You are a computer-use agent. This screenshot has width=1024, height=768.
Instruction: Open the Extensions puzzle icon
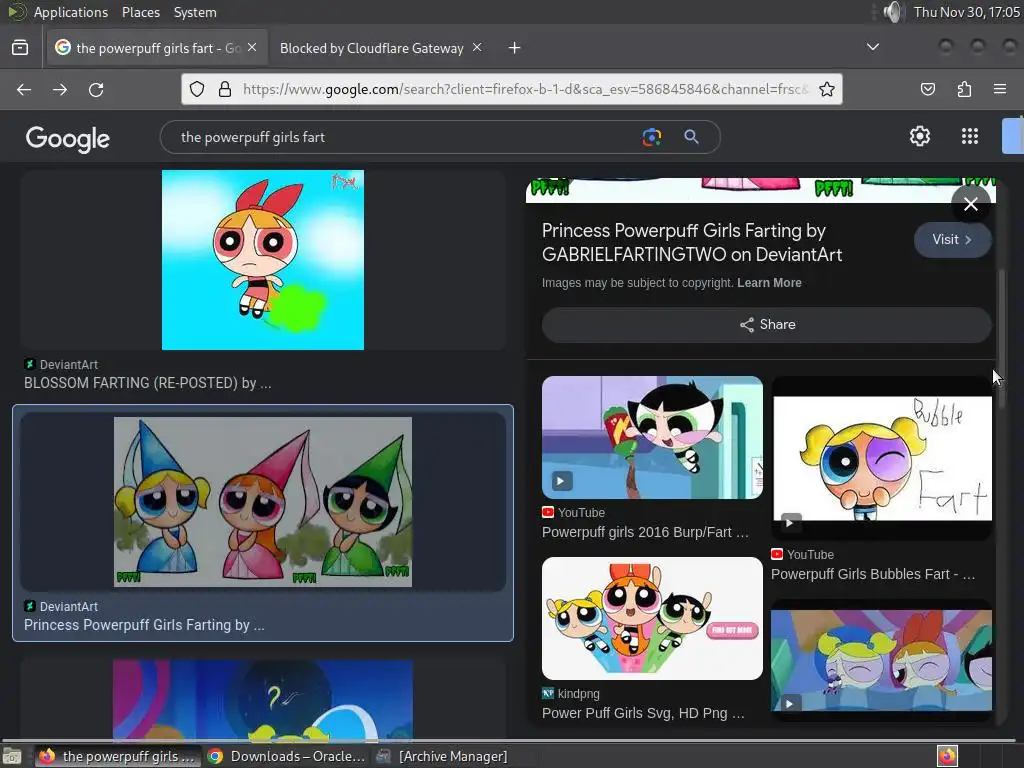point(964,89)
